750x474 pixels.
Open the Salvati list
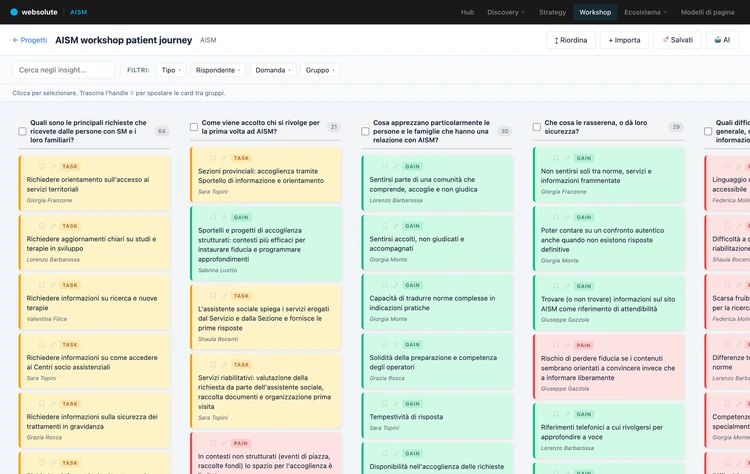[677, 40]
